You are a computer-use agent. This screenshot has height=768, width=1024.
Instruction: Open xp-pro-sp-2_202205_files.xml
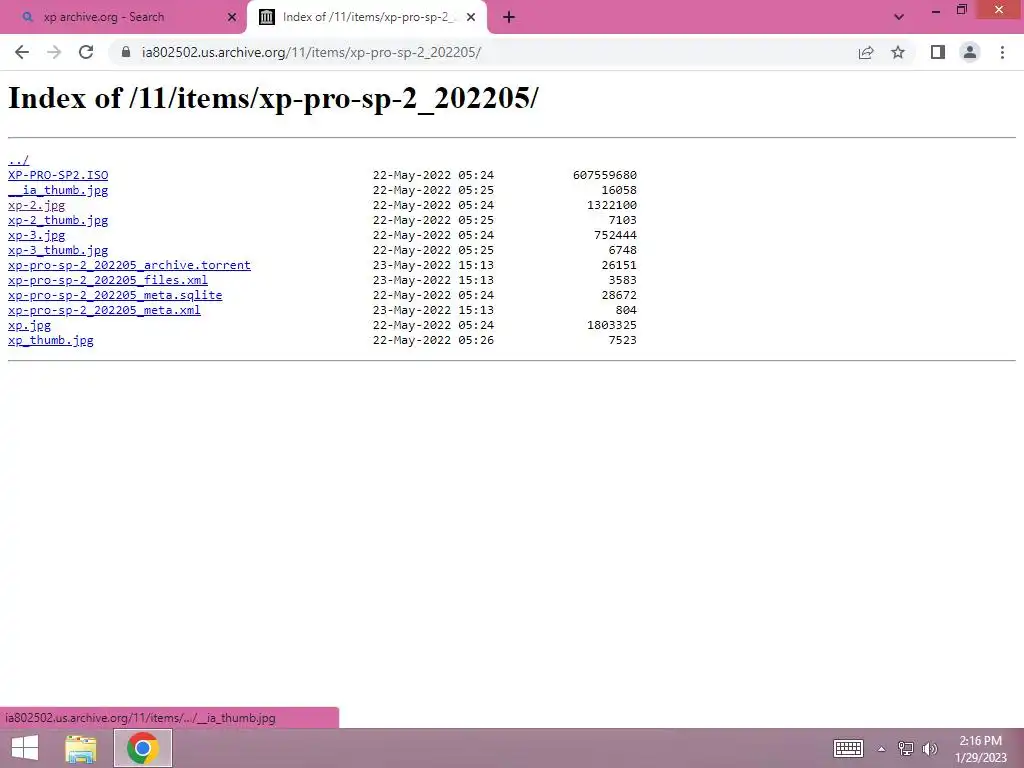tap(108, 280)
